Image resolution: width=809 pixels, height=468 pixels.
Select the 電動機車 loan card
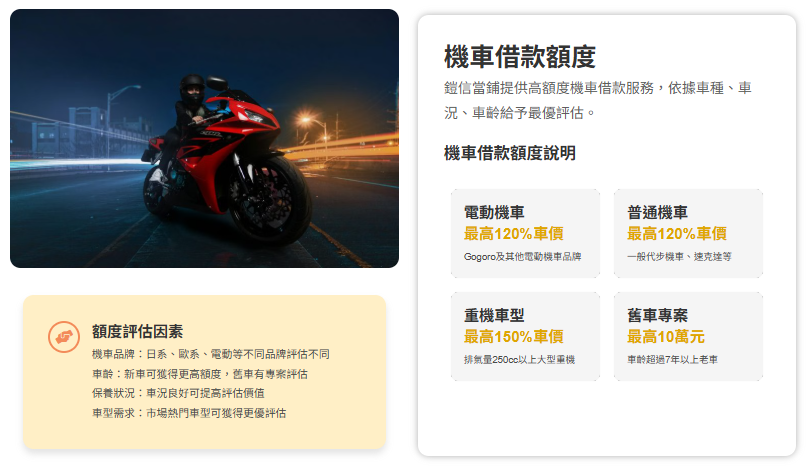tap(525, 234)
